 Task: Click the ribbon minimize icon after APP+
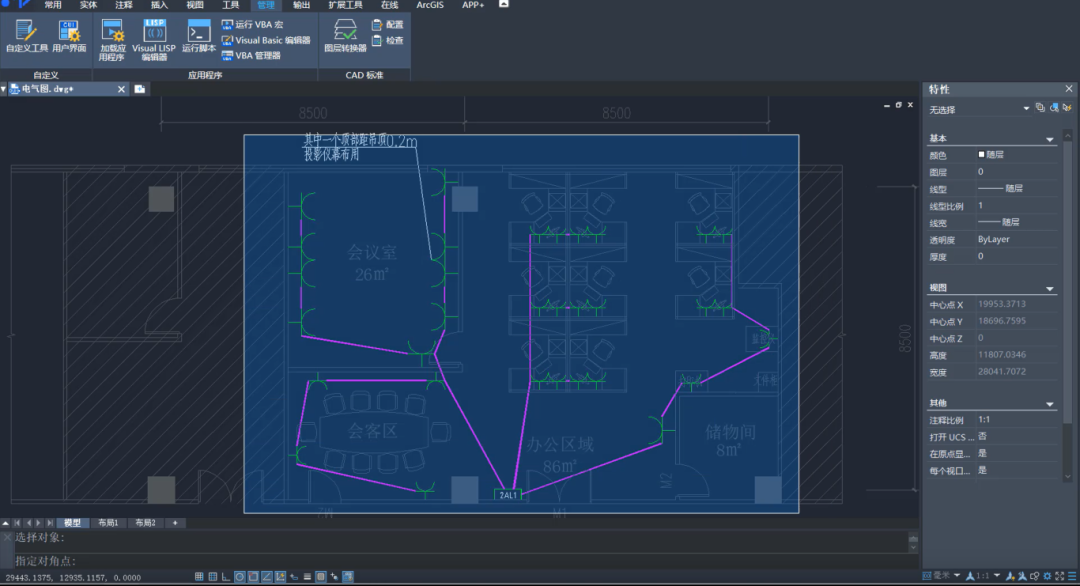click(503, 4)
